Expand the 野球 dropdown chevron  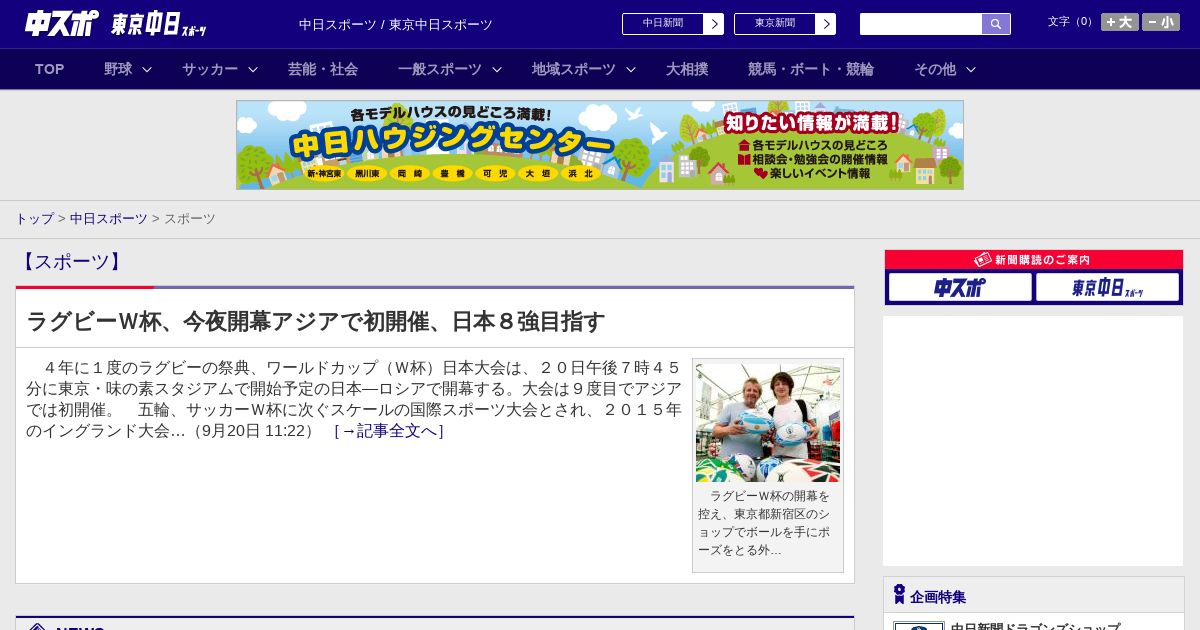pyautogui.click(x=147, y=69)
